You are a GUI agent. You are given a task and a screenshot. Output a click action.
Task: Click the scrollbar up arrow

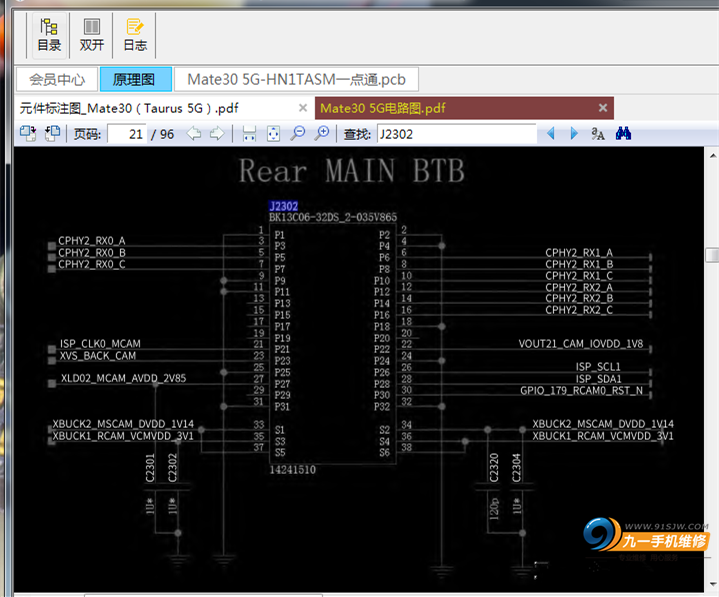coord(713,156)
